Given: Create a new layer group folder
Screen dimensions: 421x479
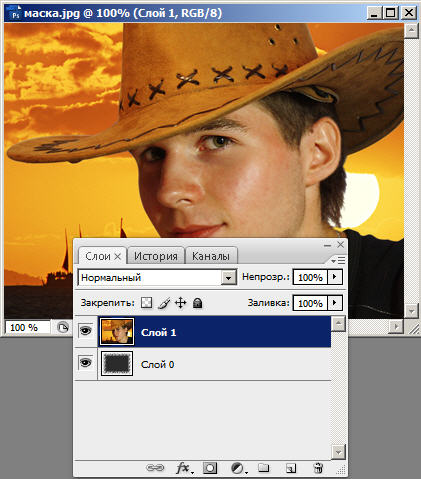Looking at the screenshot, I should tap(264, 468).
